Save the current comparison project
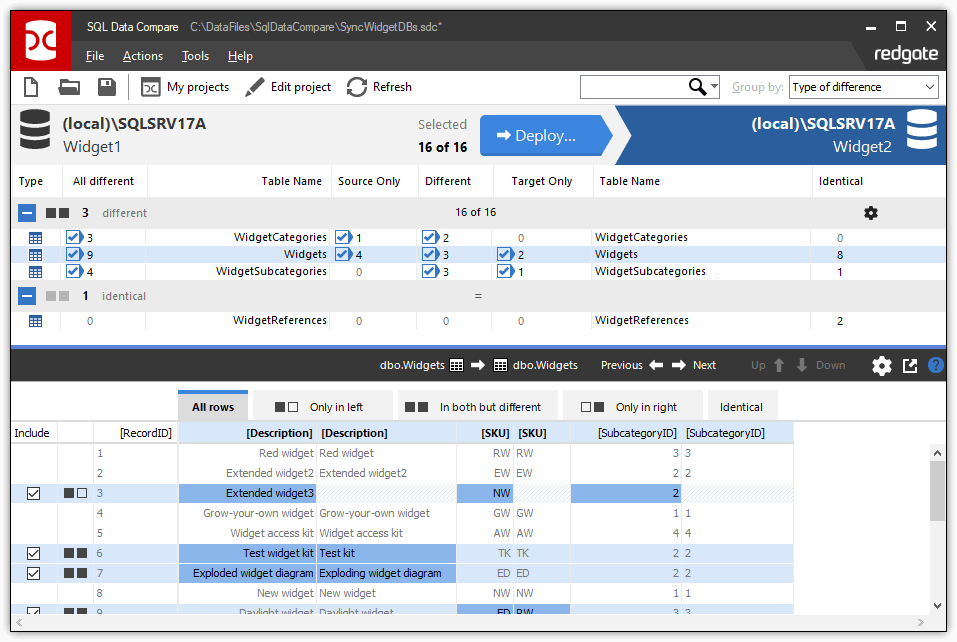This screenshot has width=957, height=642. (x=106, y=87)
